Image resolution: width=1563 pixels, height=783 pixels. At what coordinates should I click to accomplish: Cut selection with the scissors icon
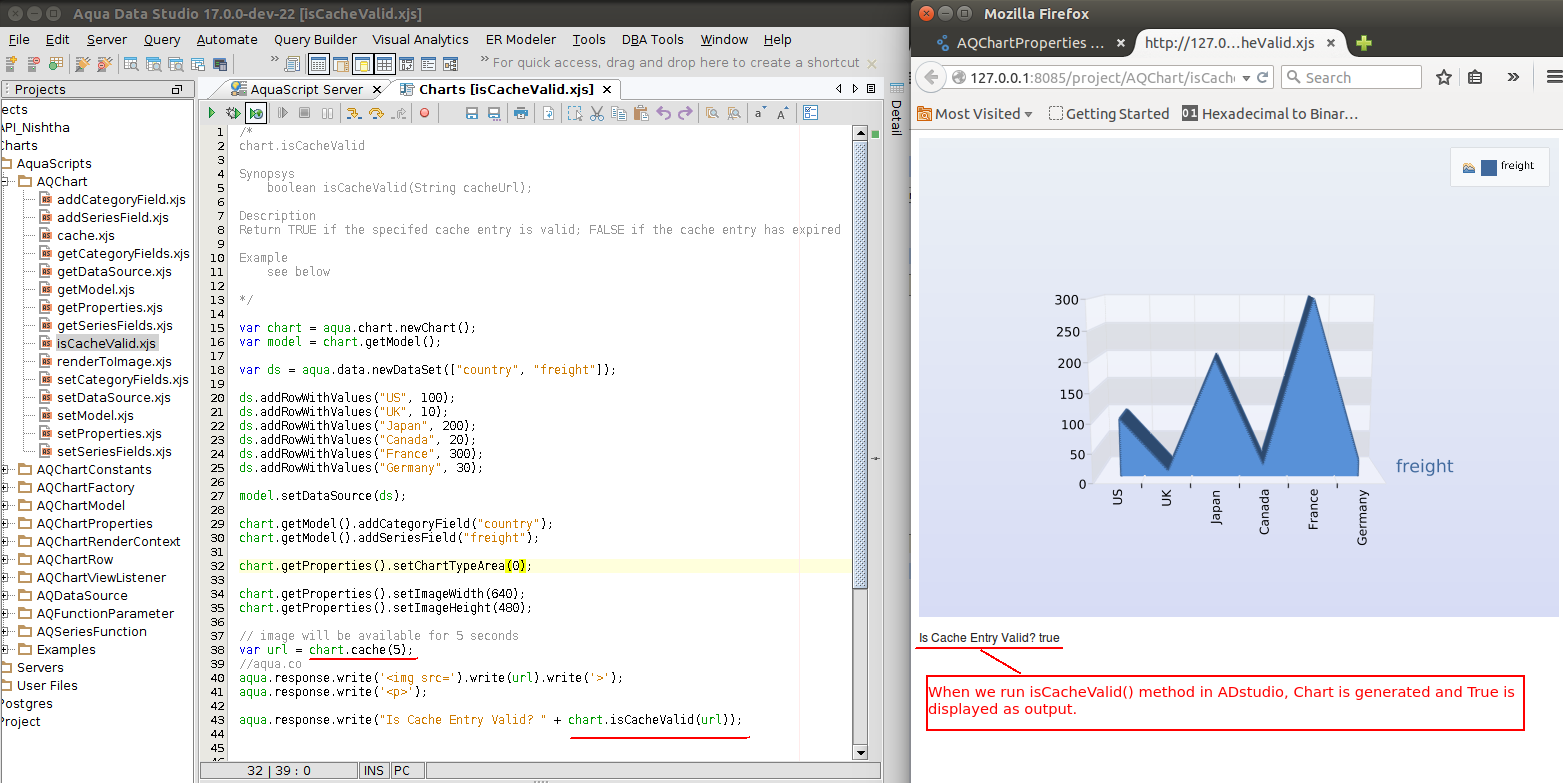pyautogui.click(x=597, y=113)
